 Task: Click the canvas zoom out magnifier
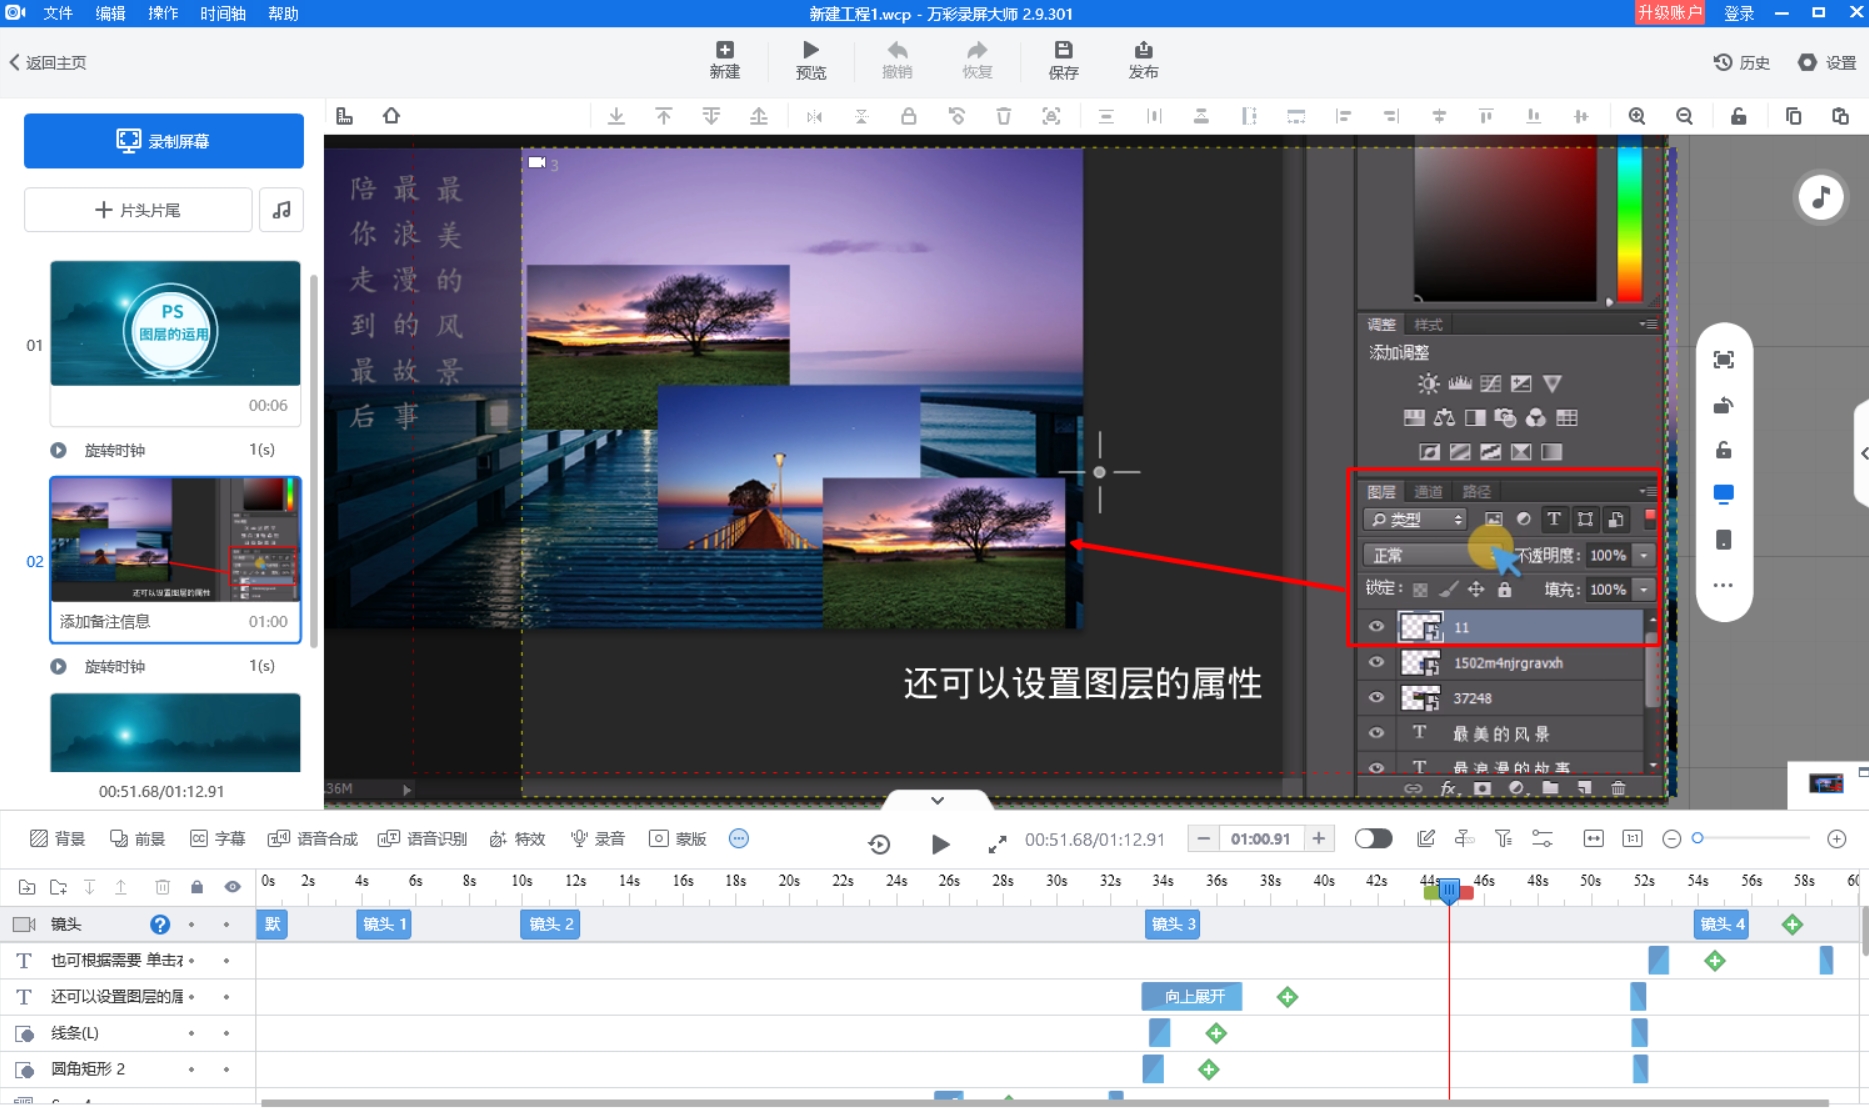pos(1685,116)
